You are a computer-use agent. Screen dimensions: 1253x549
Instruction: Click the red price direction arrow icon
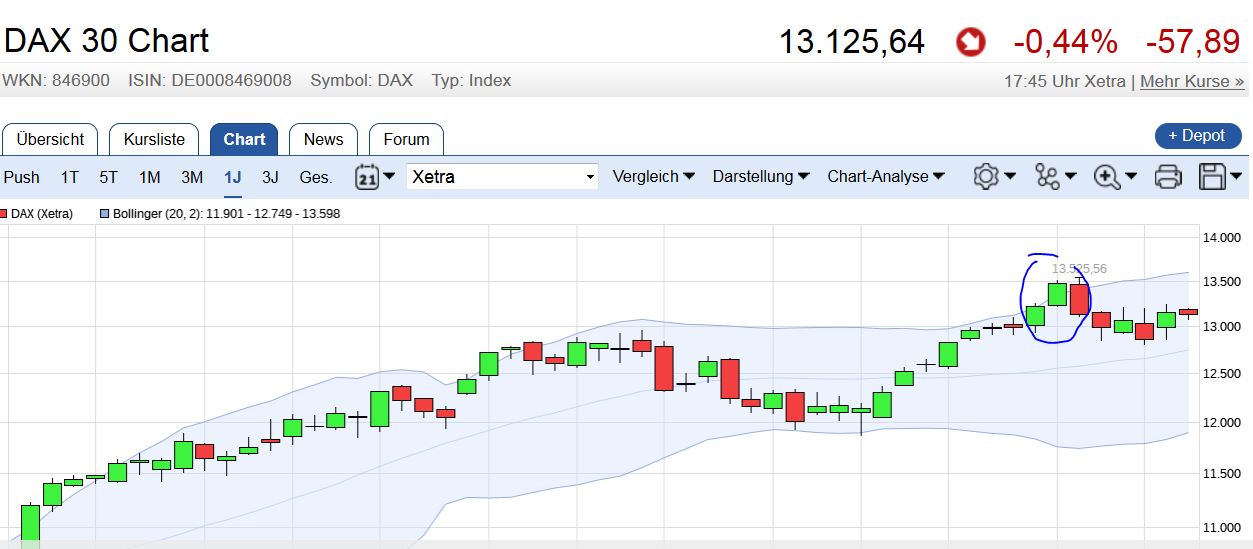pyautogui.click(x=970, y=42)
